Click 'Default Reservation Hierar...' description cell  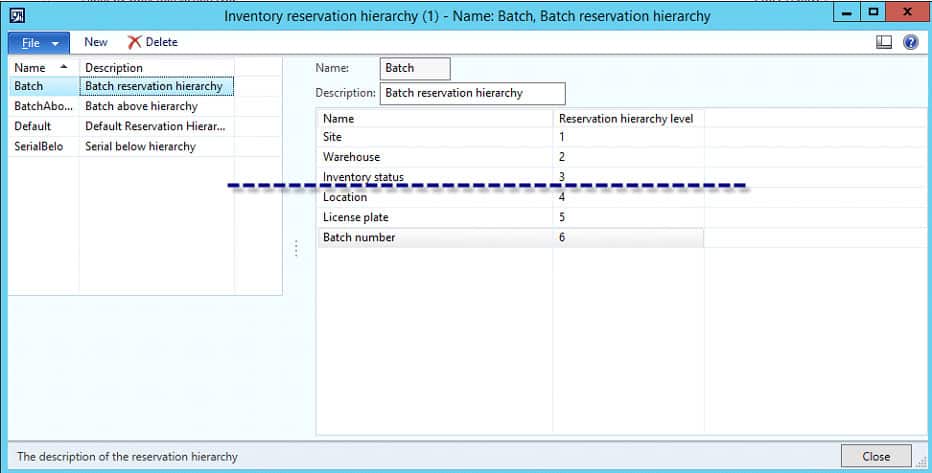pyautogui.click(x=156, y=127)
